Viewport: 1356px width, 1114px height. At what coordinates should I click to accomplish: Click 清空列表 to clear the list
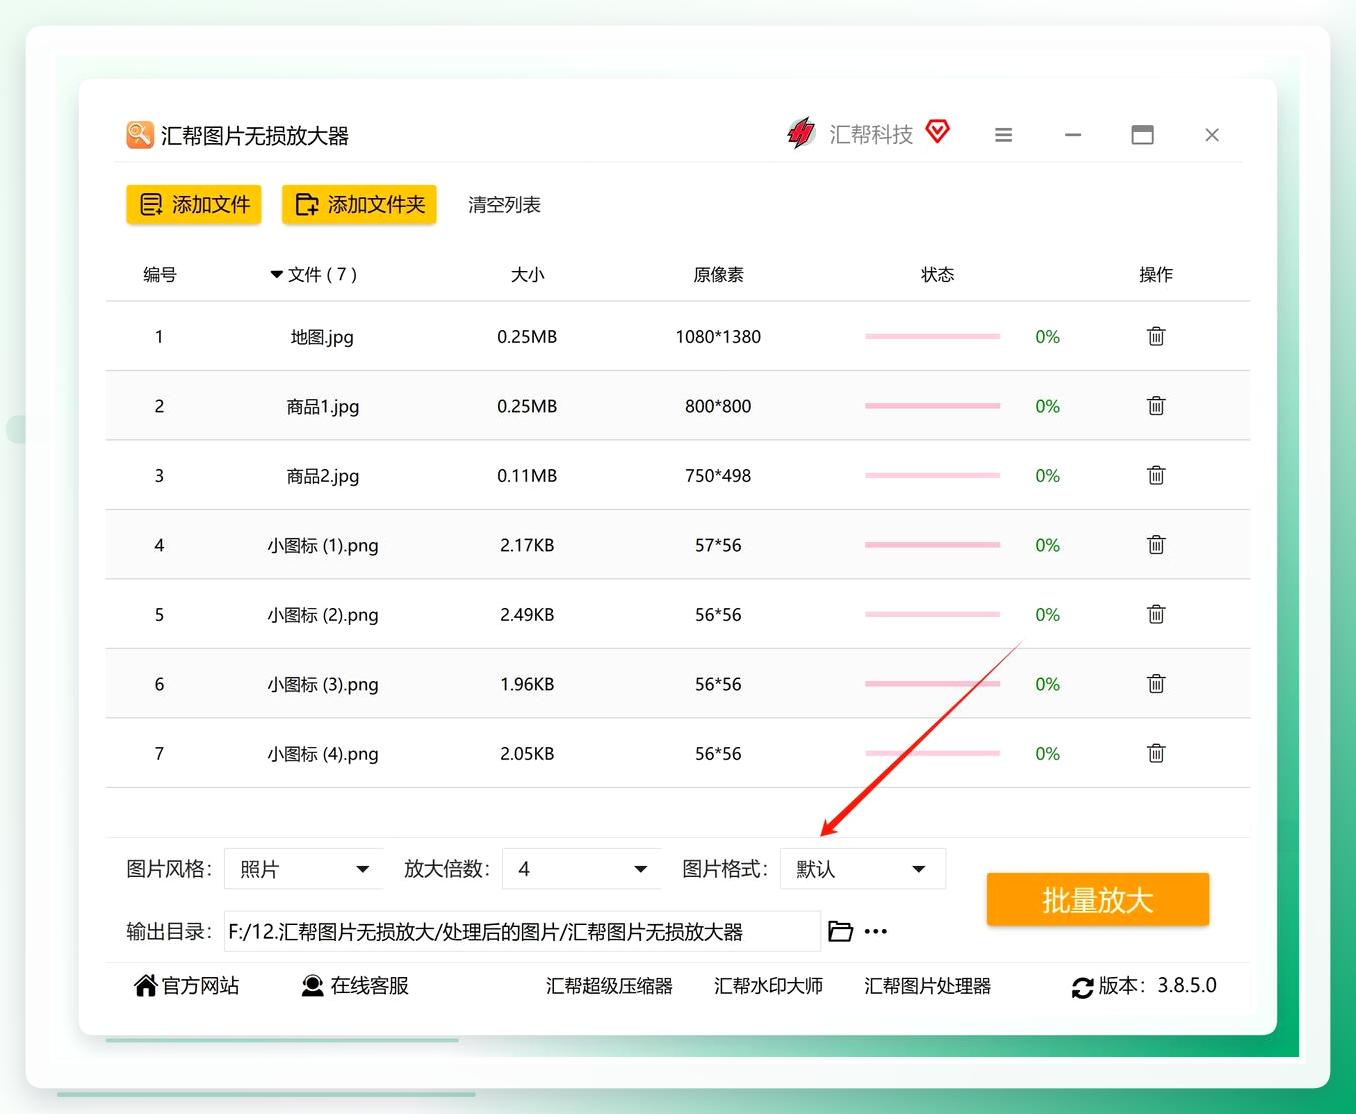(x=504, y=205)
